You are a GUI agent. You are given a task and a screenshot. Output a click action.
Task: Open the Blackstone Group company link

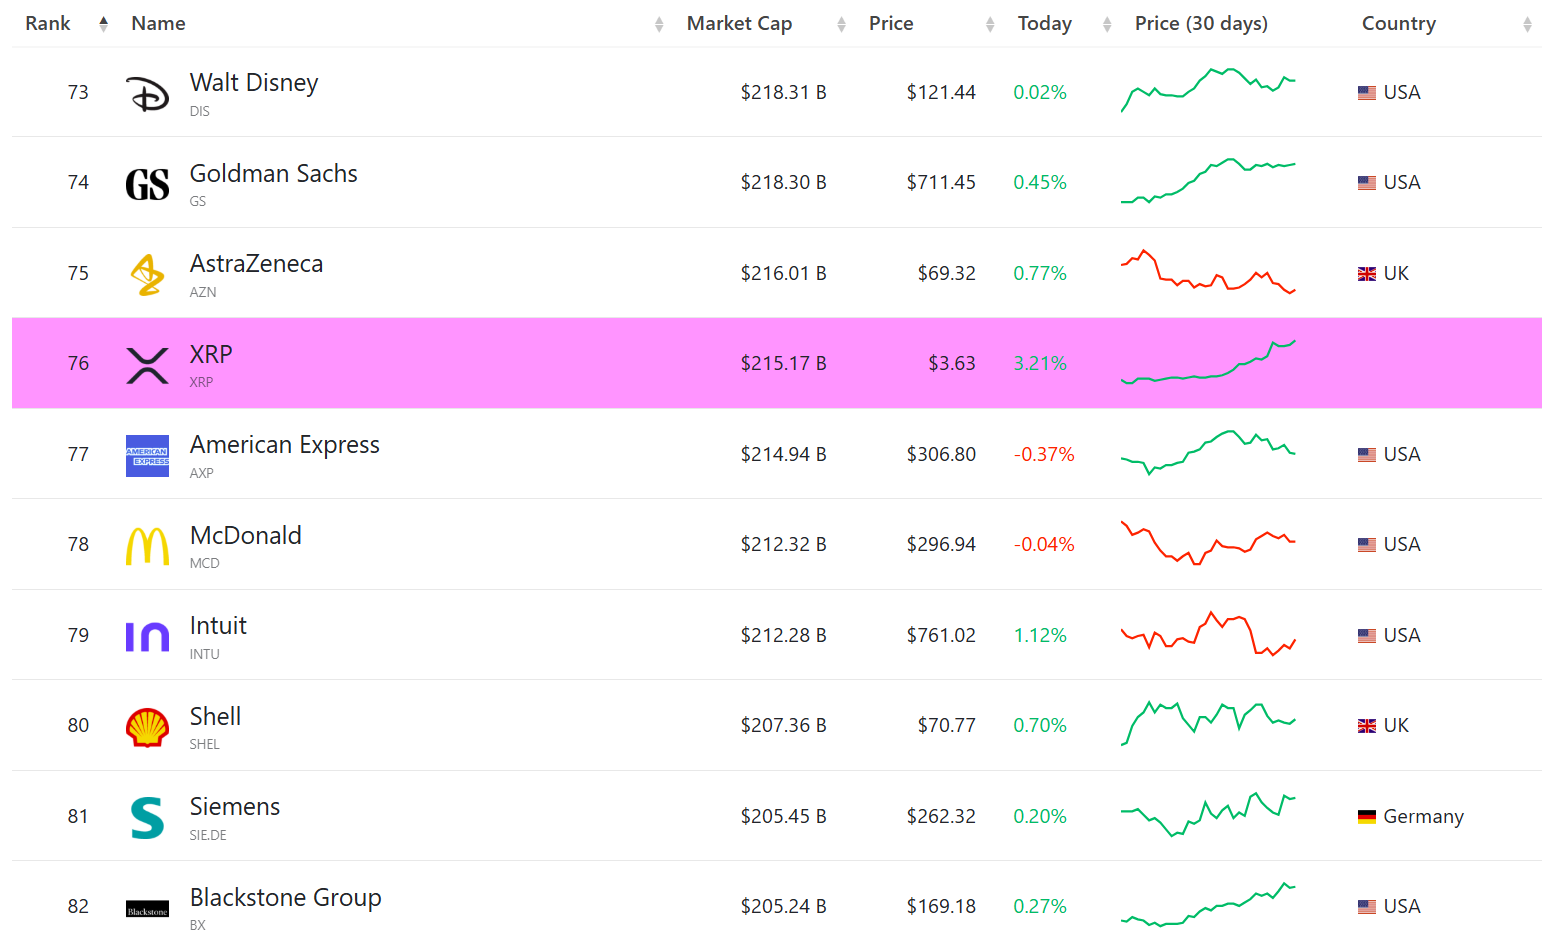(285, 898)
